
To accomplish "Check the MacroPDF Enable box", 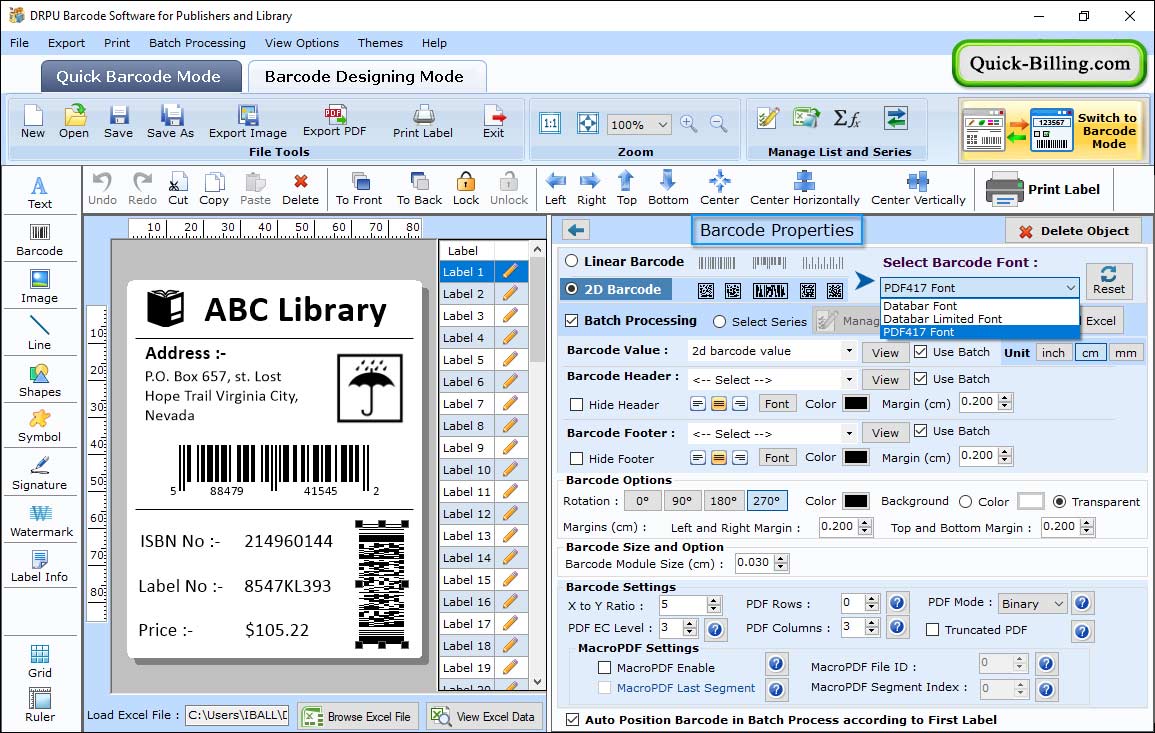I will pyautogui.click(x=605, y=667).
